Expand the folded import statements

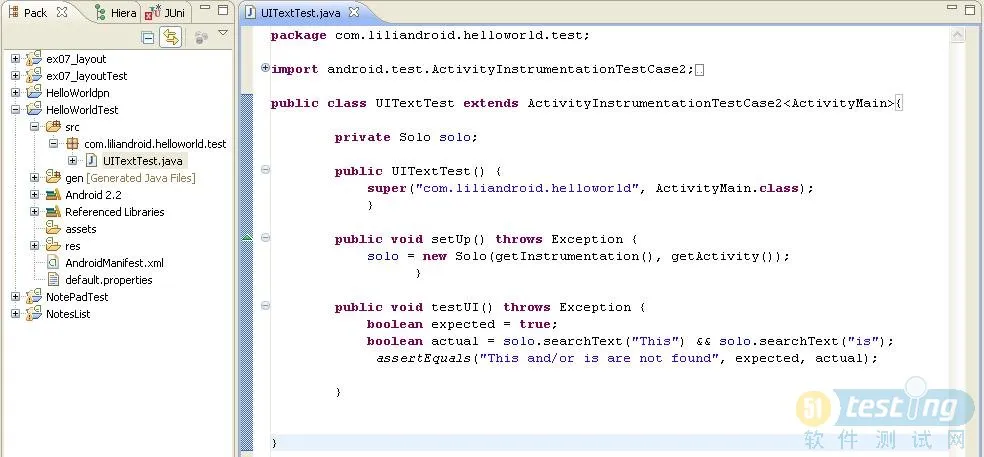pyautogui.click(x=265, y=68)
